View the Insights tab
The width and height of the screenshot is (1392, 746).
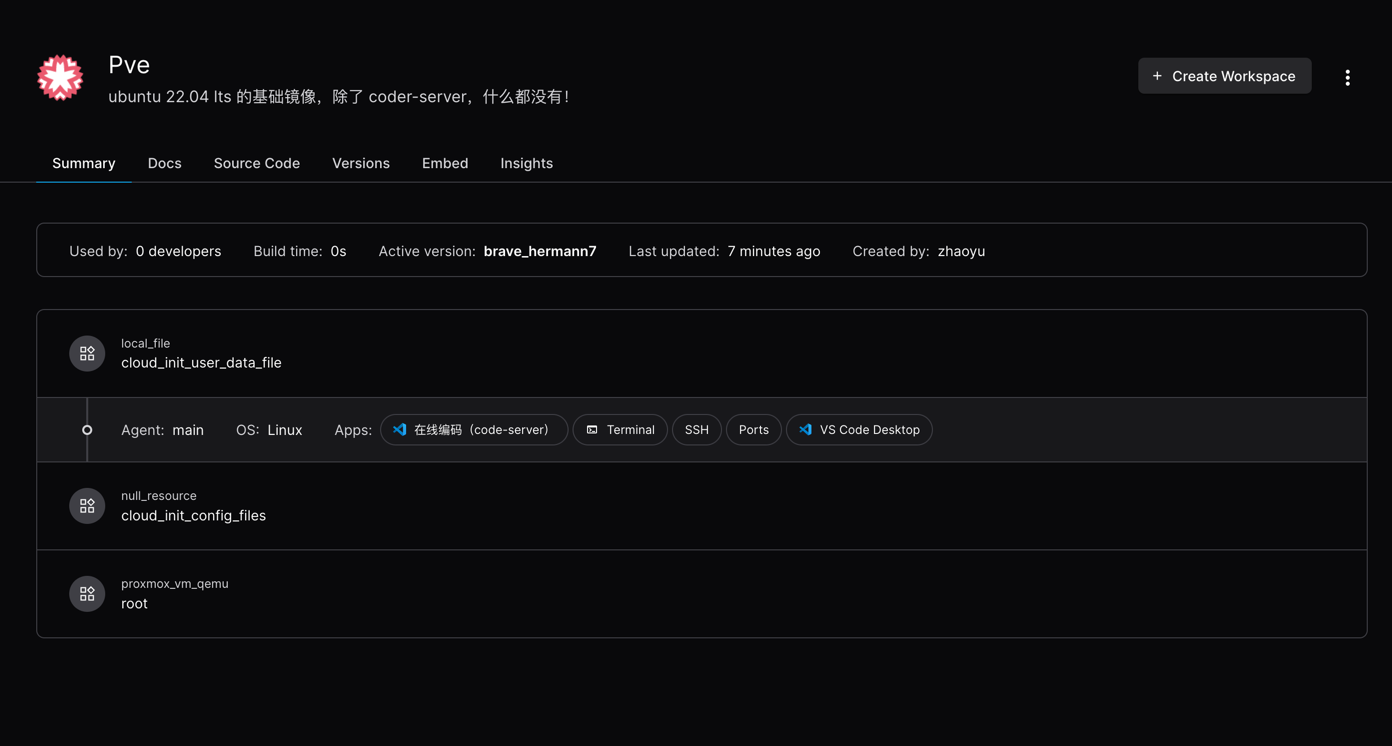coord(526,163)
